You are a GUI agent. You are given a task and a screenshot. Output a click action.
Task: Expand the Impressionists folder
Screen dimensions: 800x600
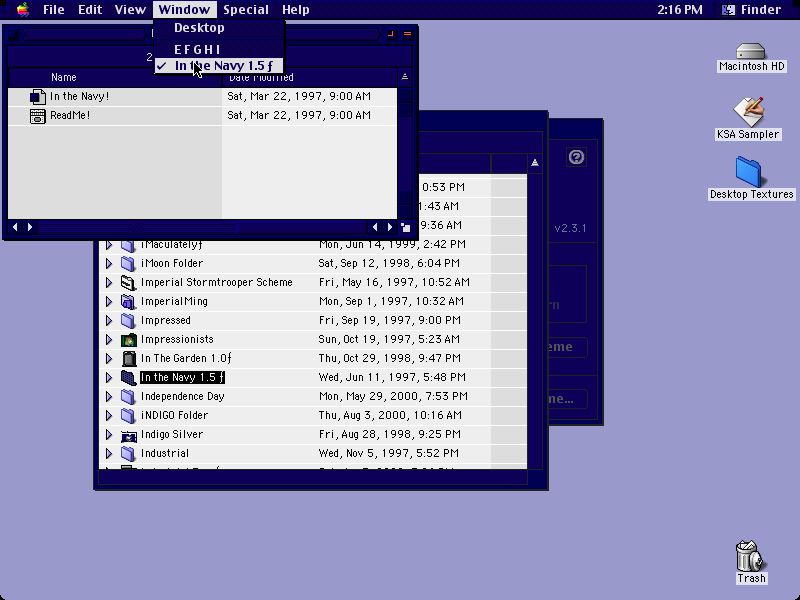pos(109,340)
